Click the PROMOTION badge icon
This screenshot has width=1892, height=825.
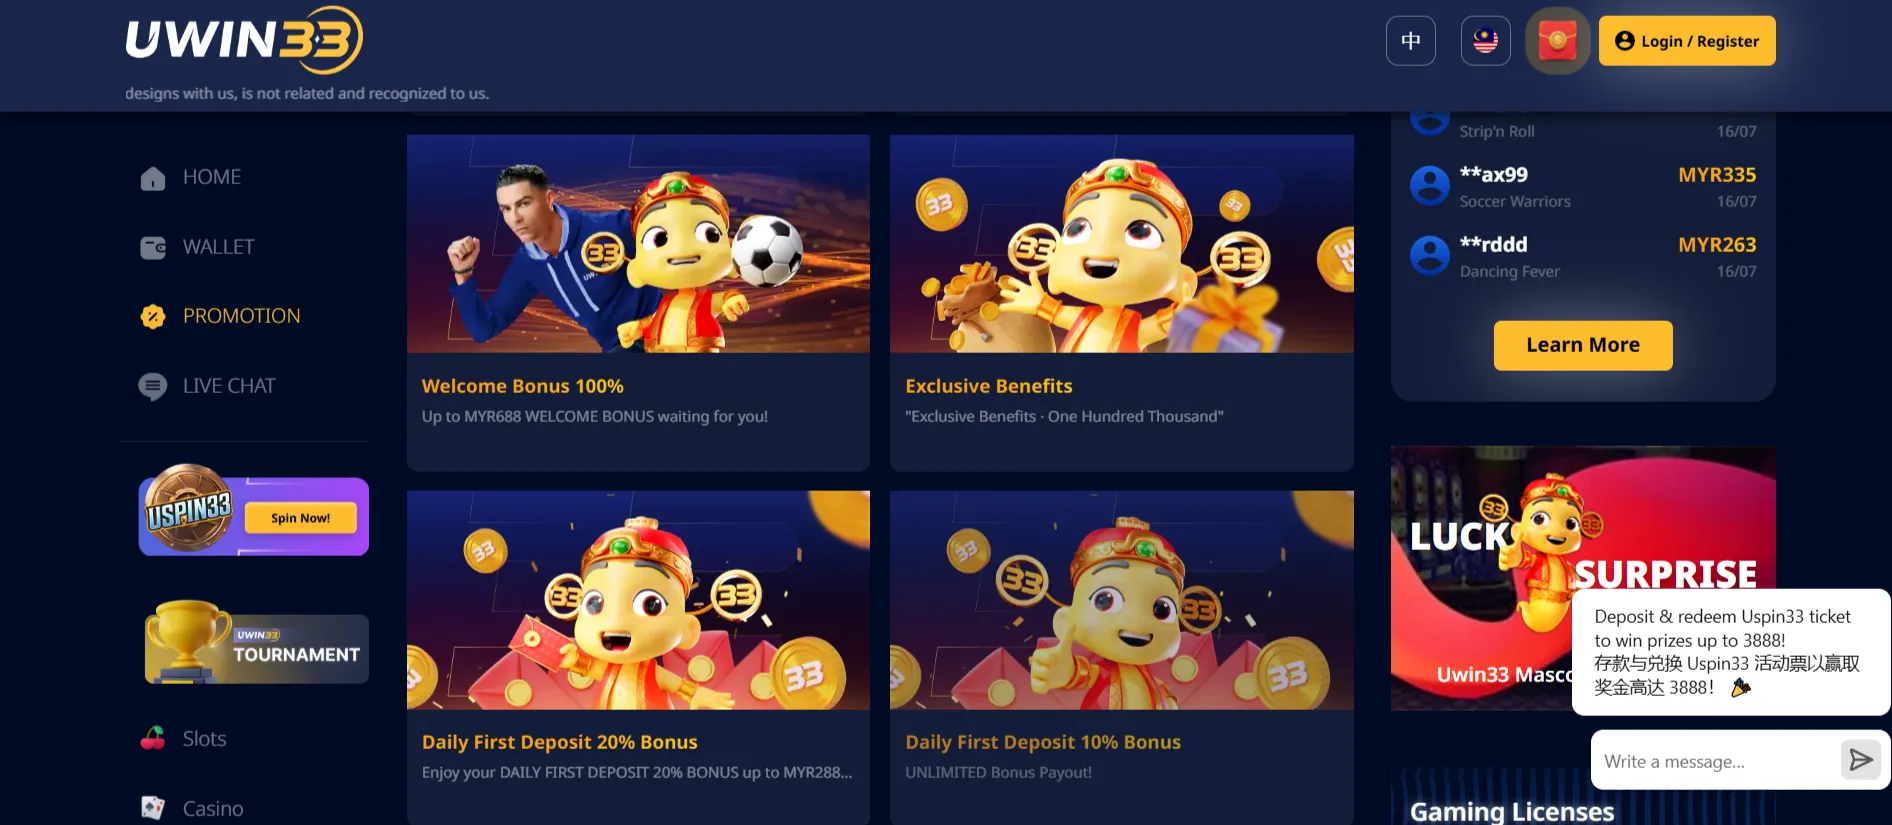click(x=153, y=316)
